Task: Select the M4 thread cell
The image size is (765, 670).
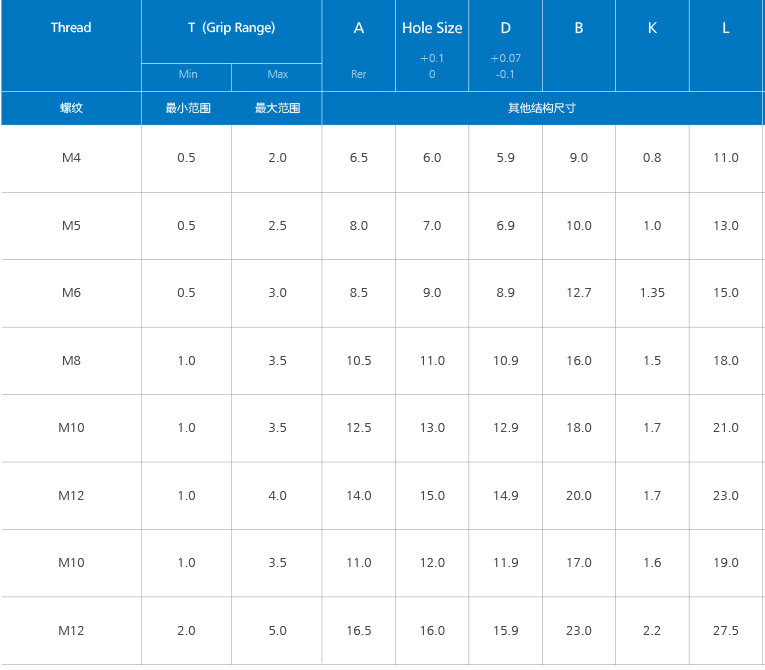Action: 71,158
